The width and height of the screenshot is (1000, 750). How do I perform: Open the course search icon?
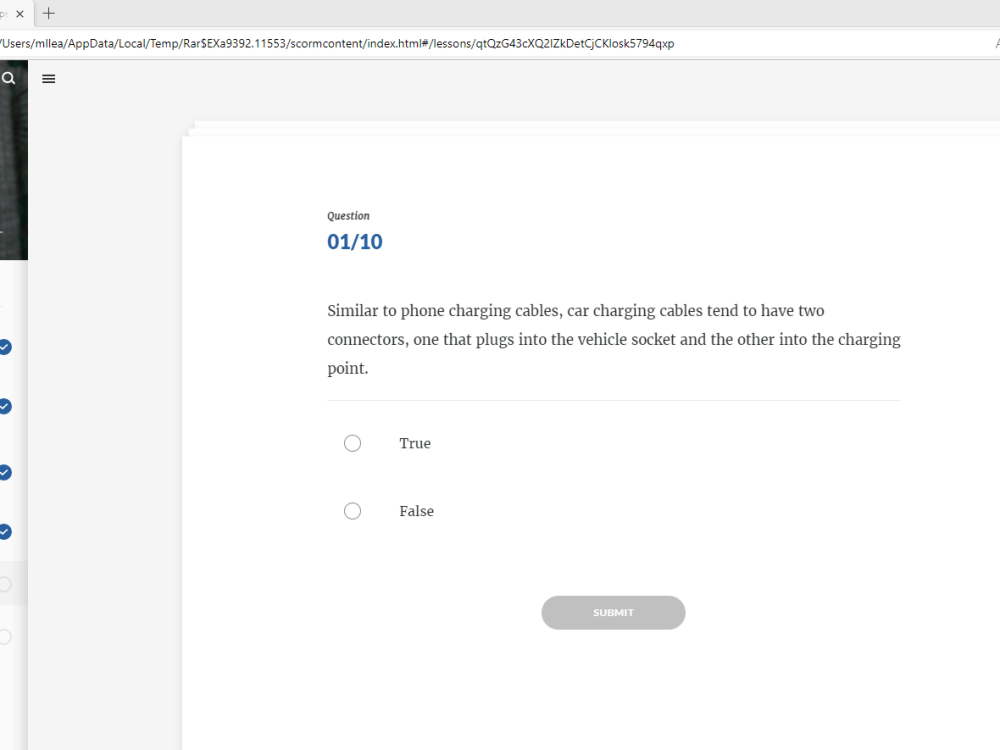pyautogui.click(x=8, y=78)
